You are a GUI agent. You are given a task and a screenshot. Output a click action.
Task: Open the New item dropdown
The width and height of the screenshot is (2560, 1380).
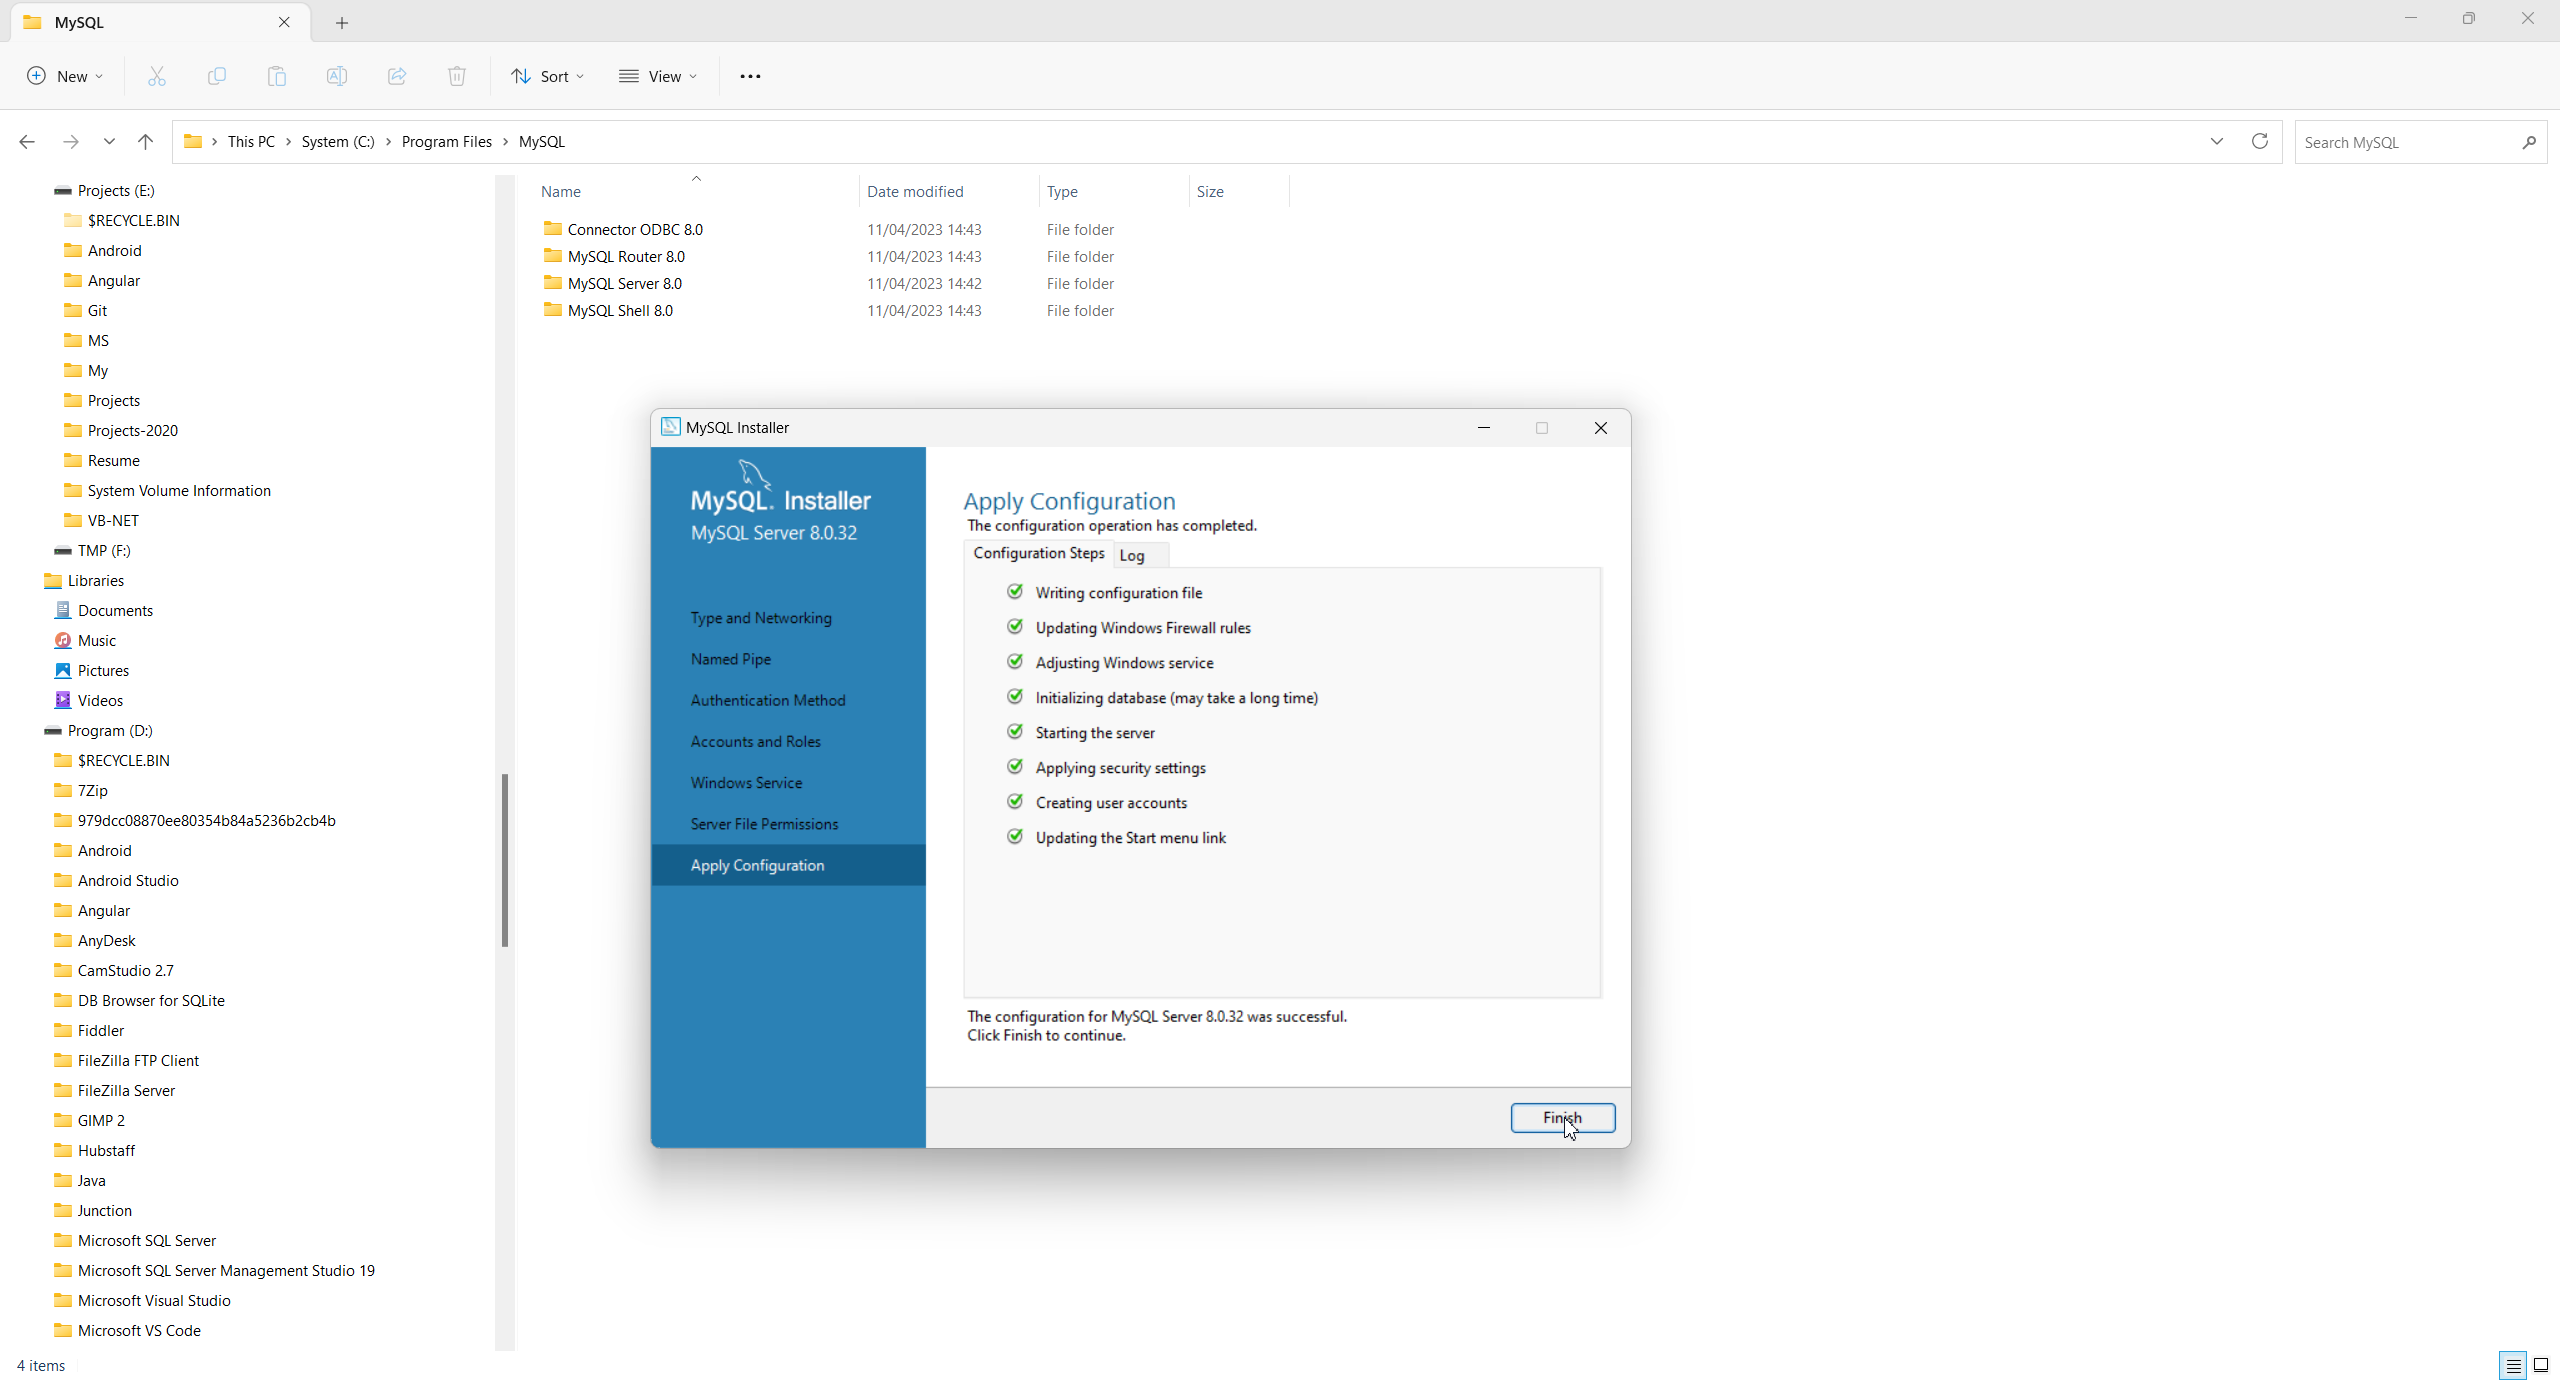[65, 76]
